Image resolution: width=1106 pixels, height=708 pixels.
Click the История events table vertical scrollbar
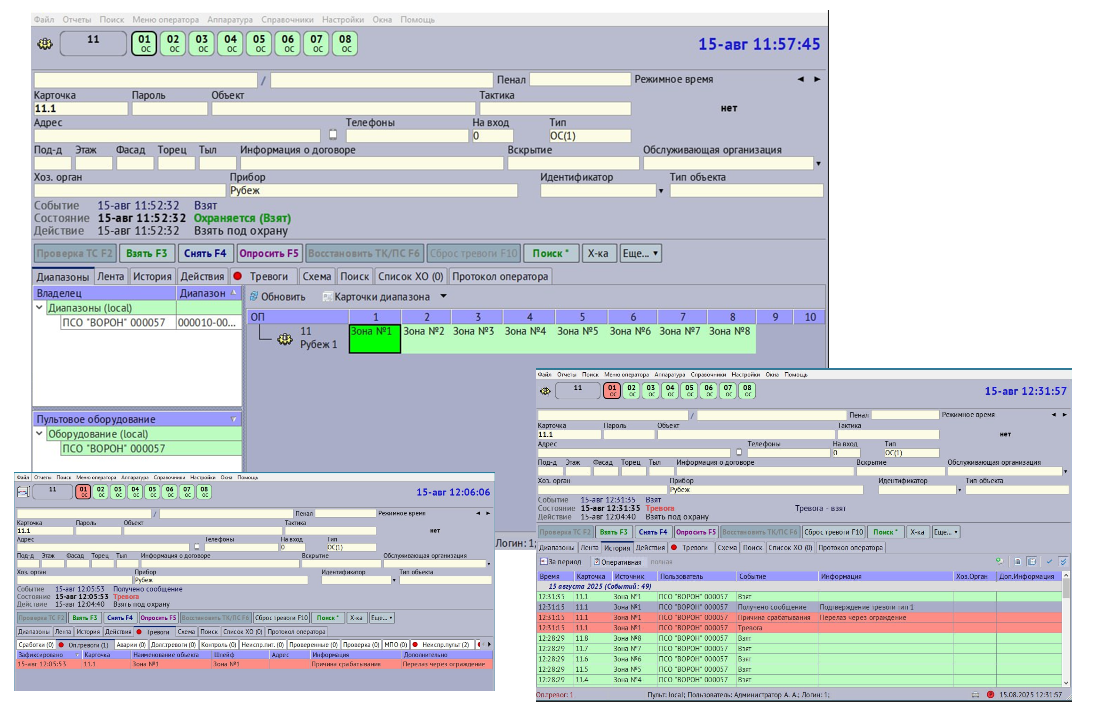pos(1065,630)
